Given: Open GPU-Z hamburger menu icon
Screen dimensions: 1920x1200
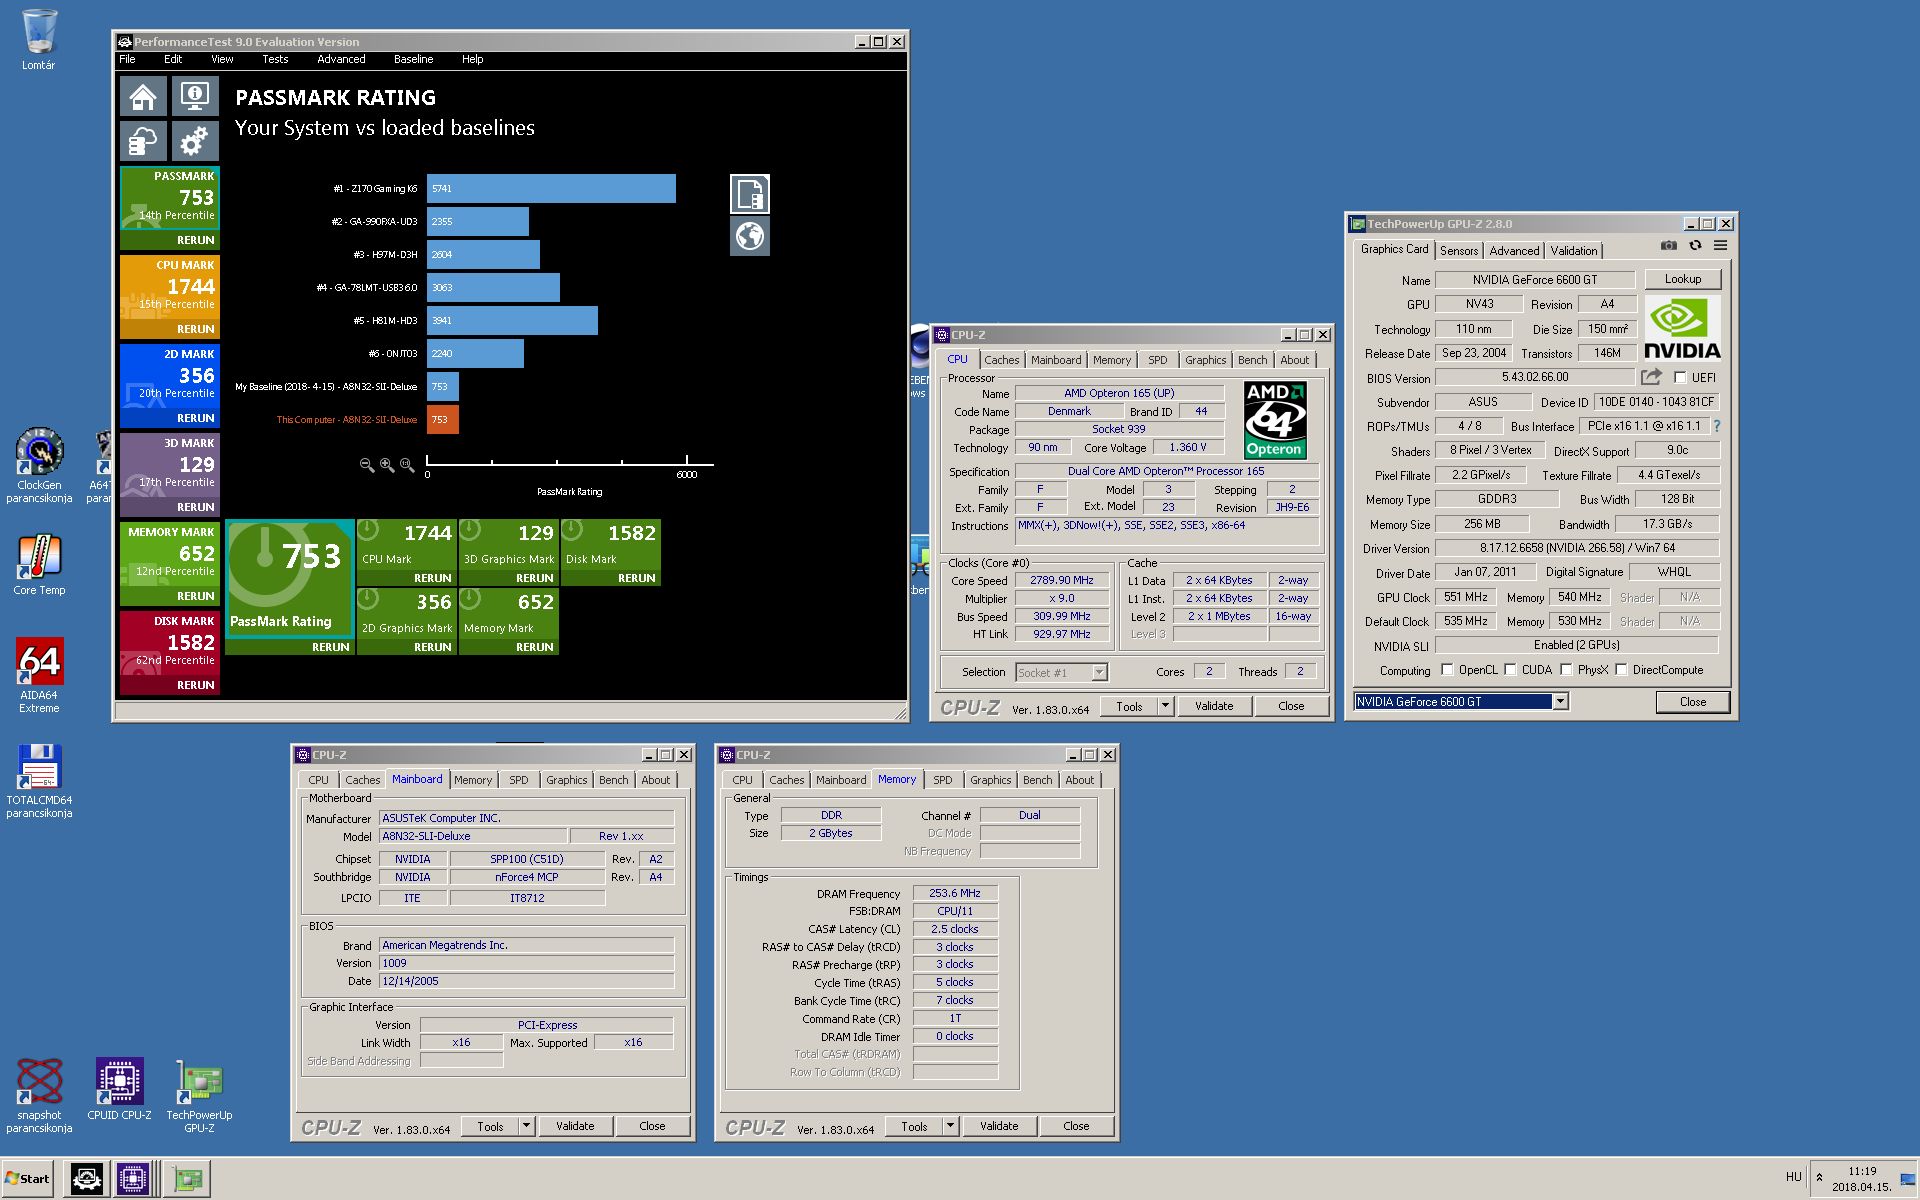Looking at the screenshot, I should coord(1720,246).
